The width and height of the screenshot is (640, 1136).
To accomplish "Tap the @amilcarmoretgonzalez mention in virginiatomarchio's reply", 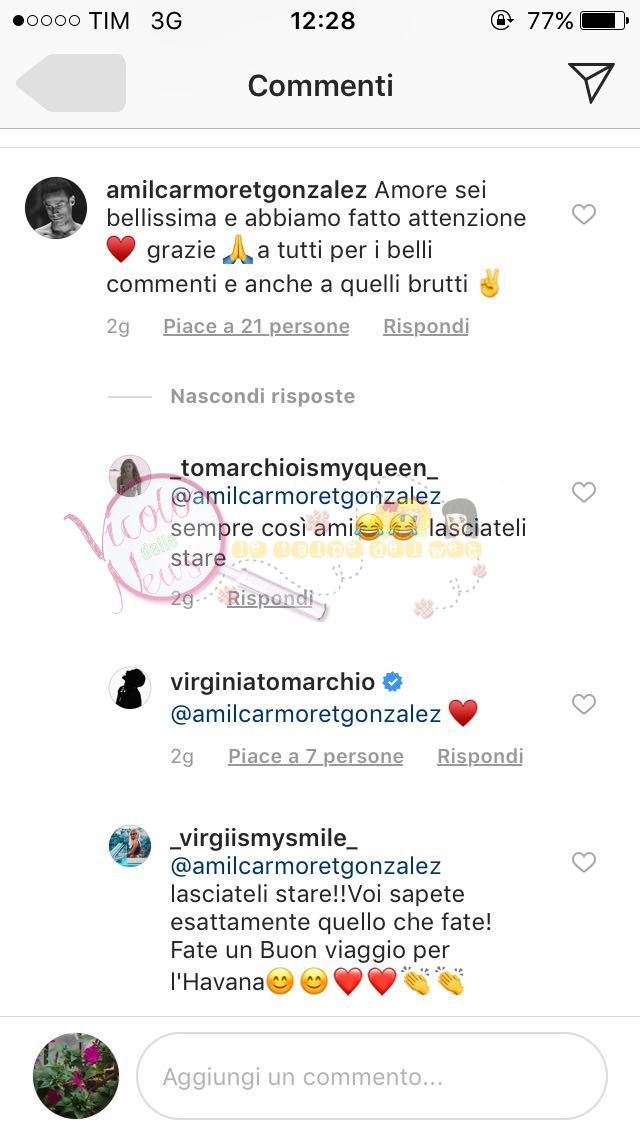I will (x=306, y=714).
